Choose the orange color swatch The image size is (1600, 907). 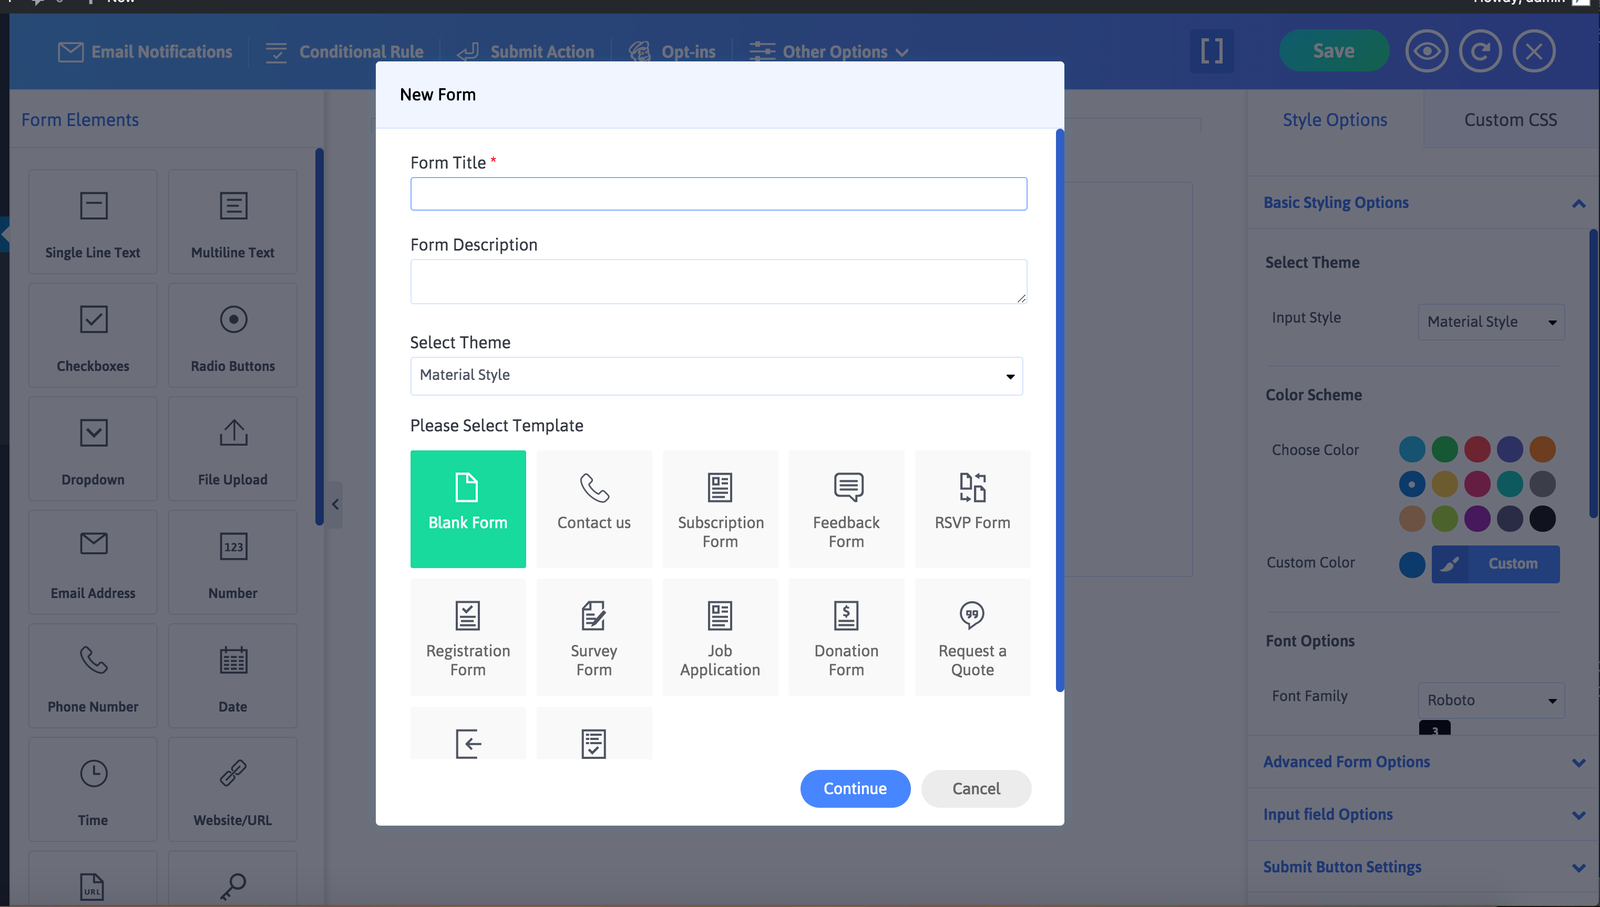point(1543,449)
